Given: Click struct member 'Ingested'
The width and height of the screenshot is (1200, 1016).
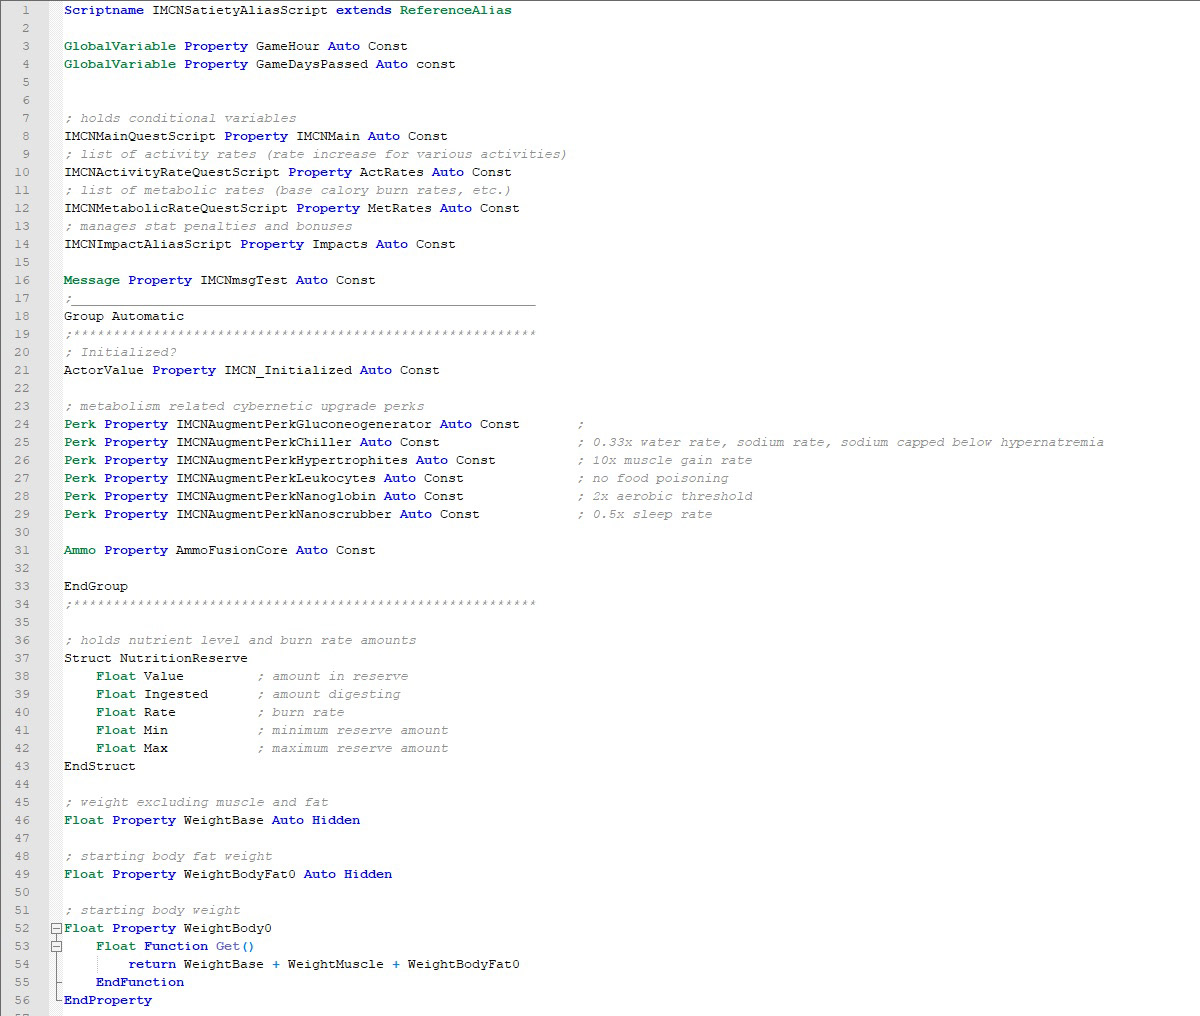Looking at the screenshot, I should tap(176, 694).
